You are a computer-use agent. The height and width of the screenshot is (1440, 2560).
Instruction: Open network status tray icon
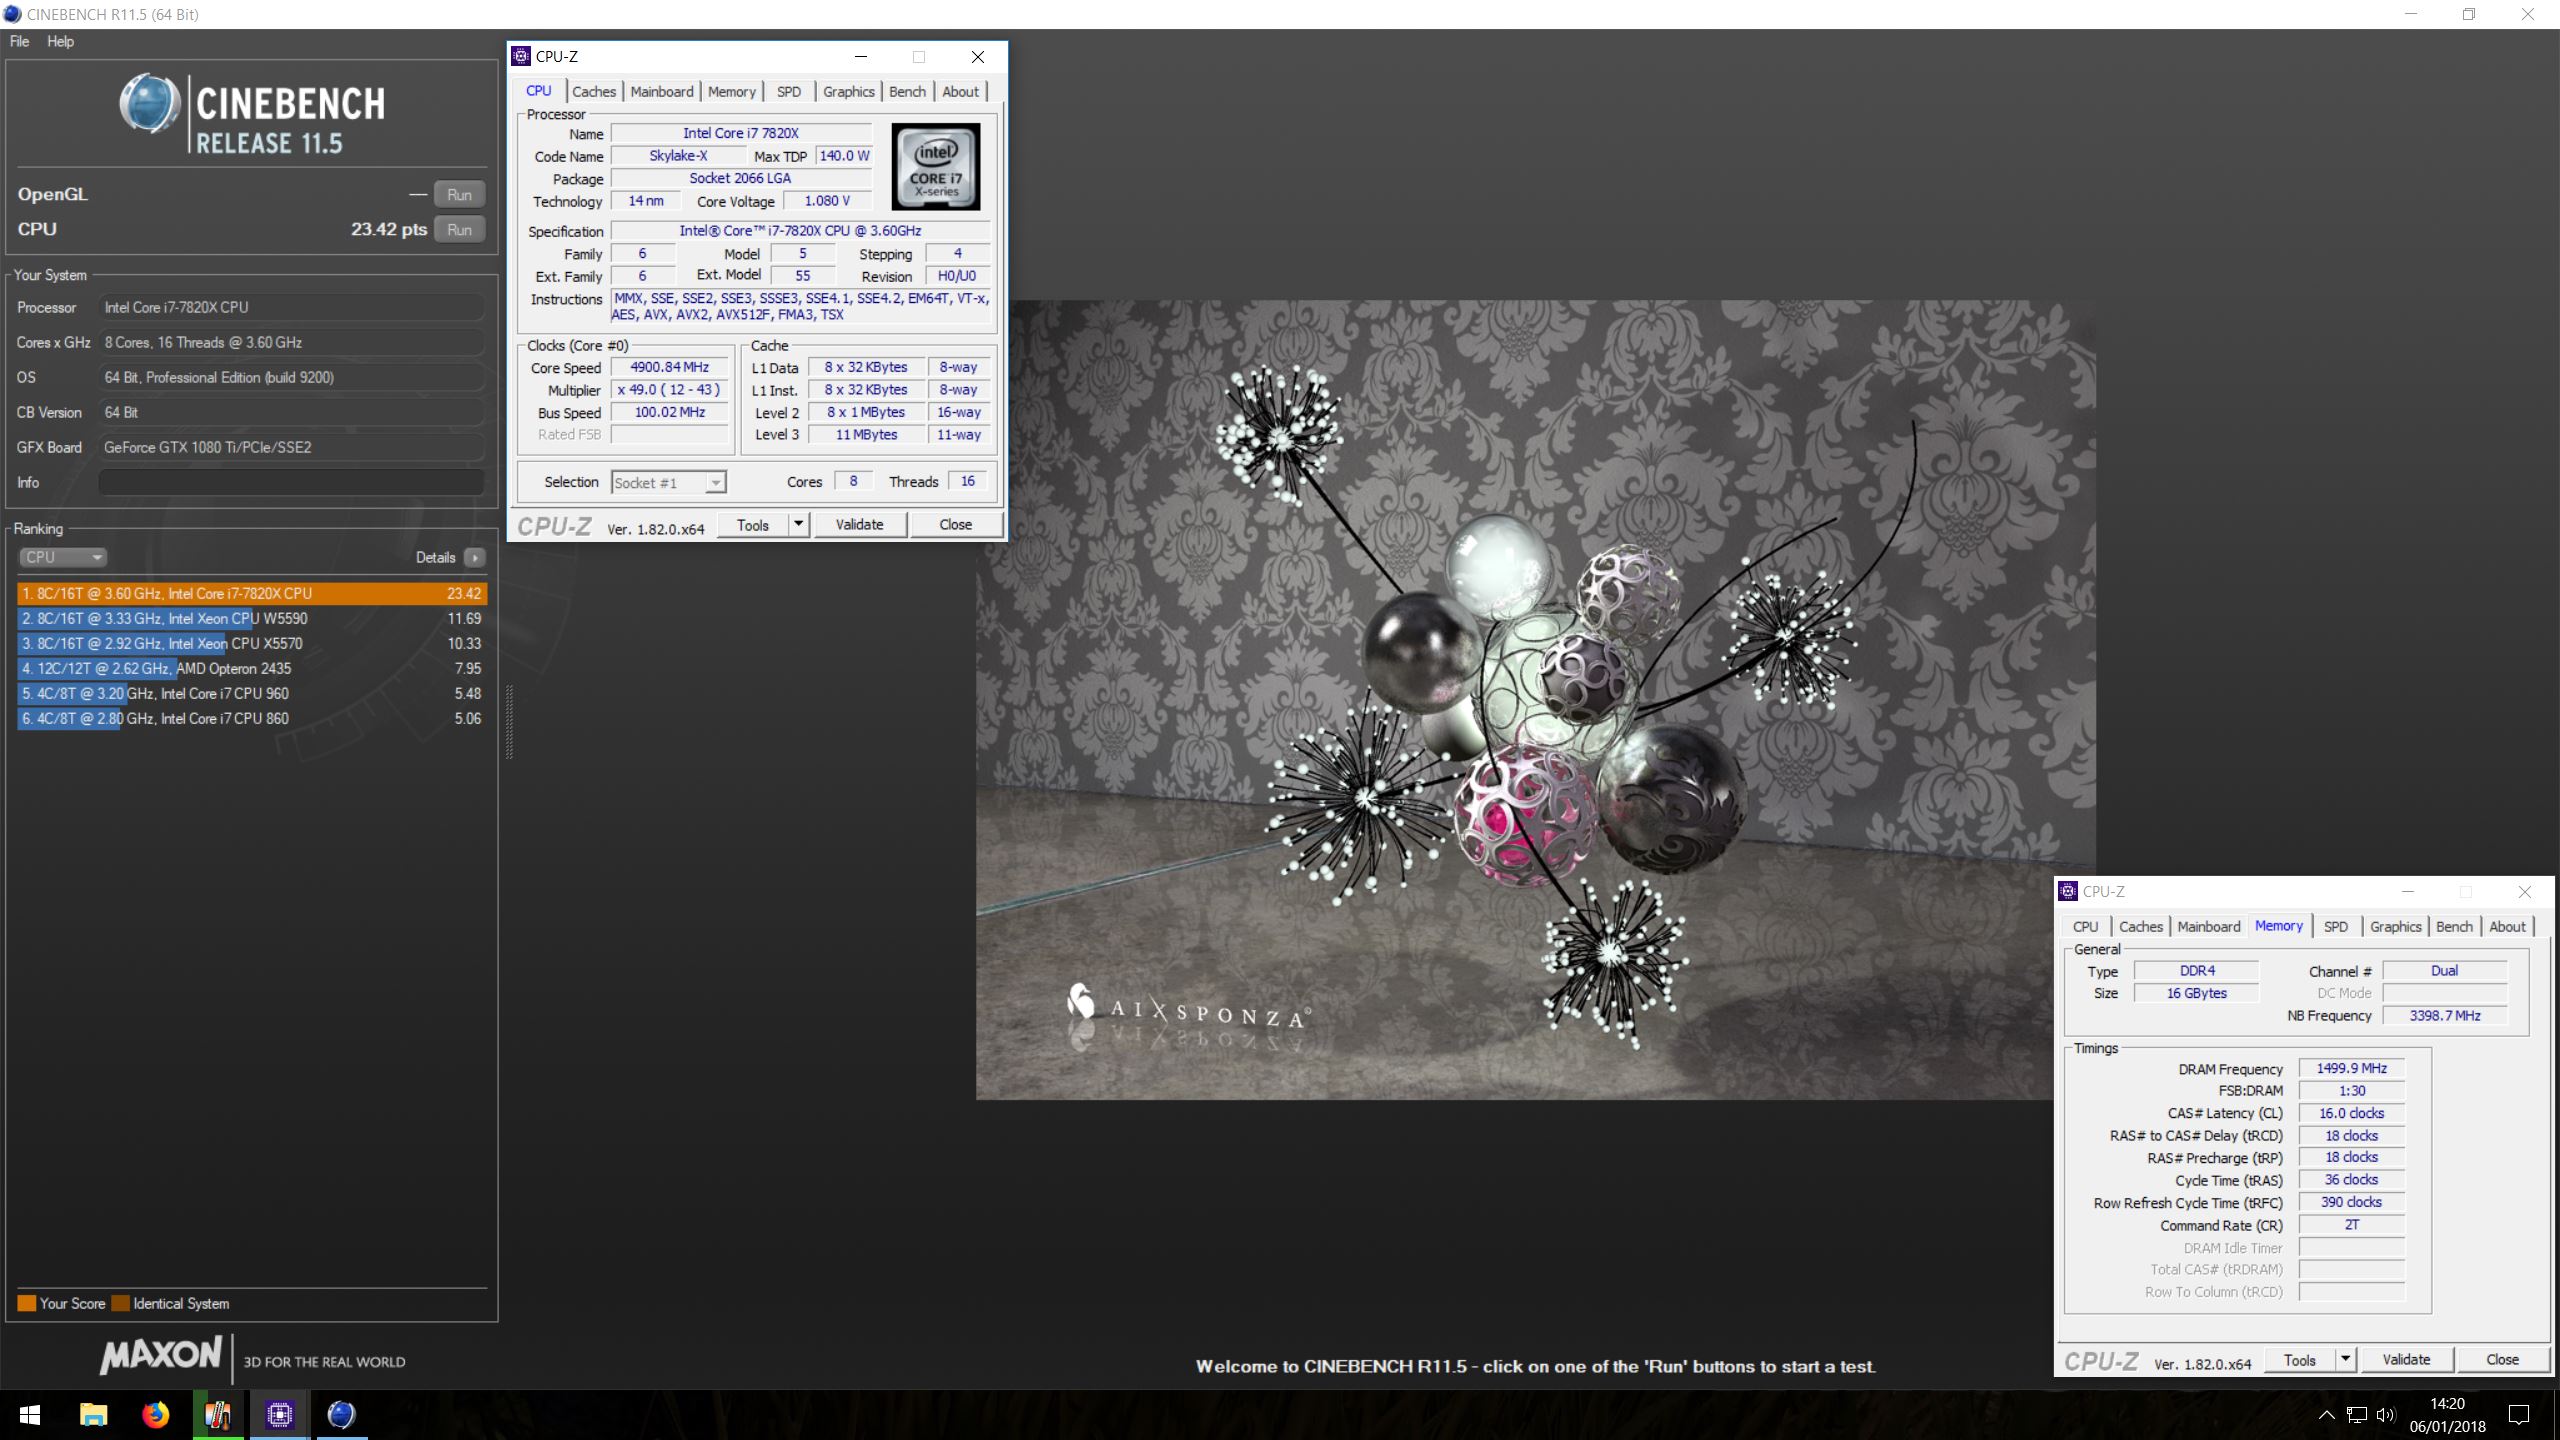(2357, 1415)
